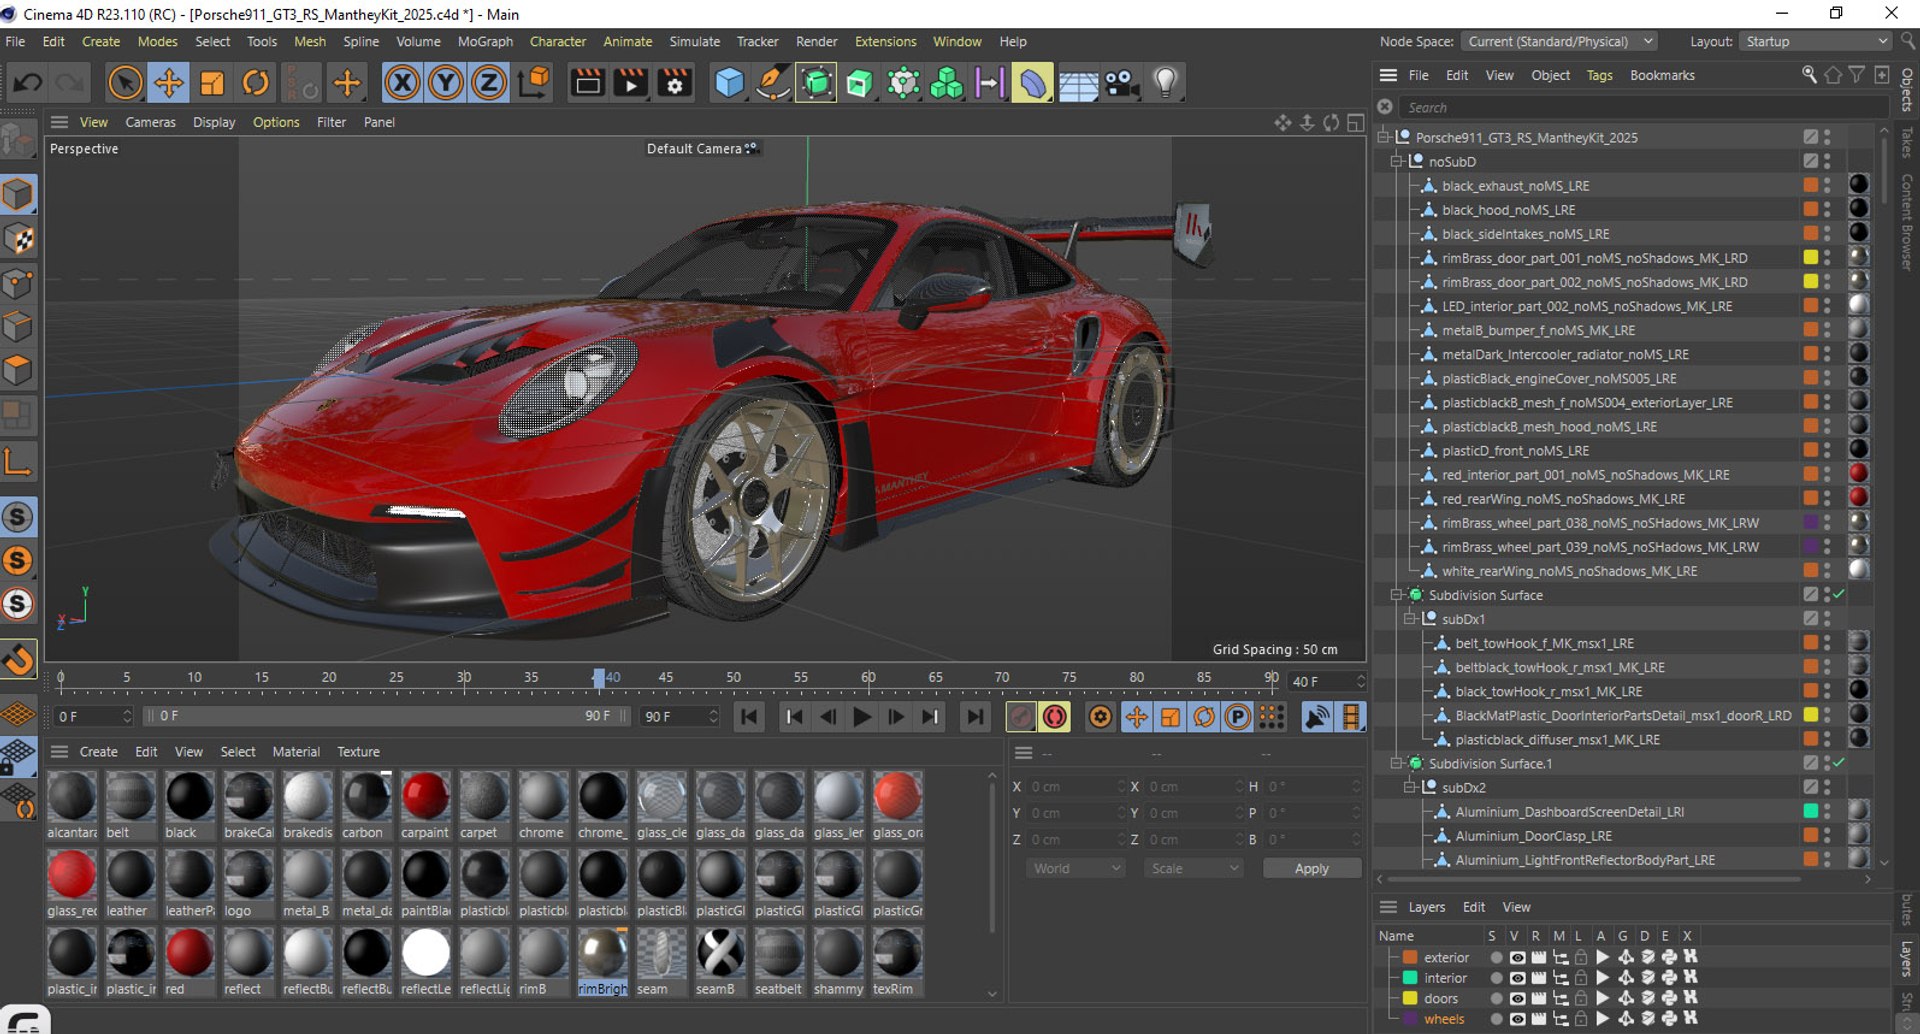This screenshot has height=1034, width=1920.
Task: Open the Scale mode dropdown
Action: 1194,868
